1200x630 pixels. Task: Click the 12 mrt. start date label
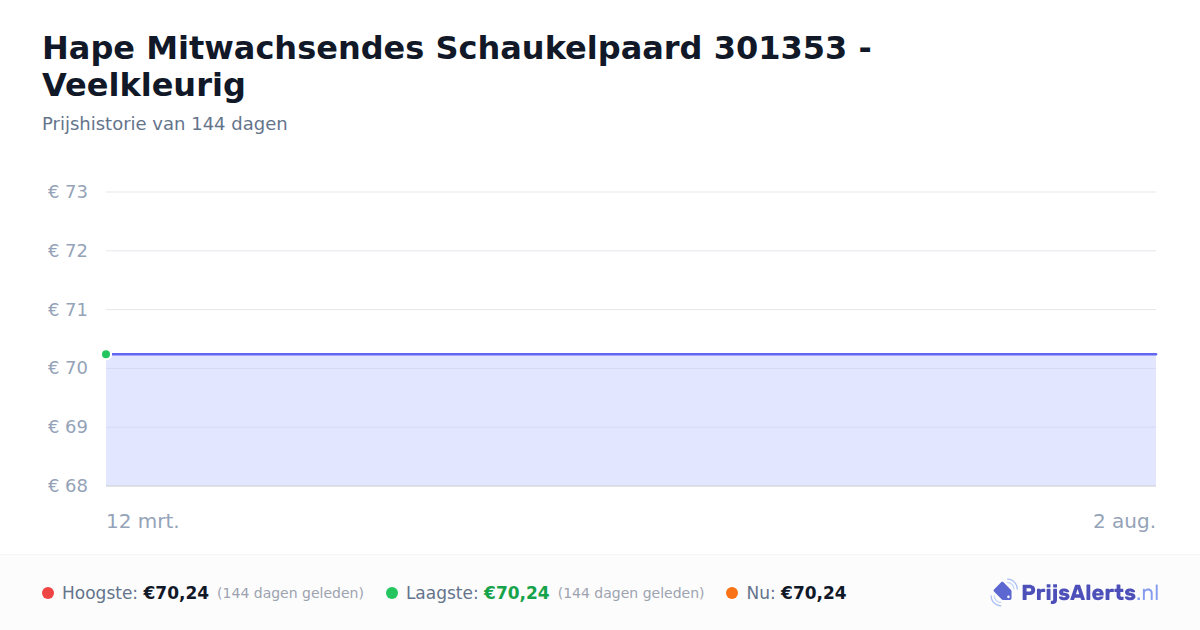pos(143,521)
